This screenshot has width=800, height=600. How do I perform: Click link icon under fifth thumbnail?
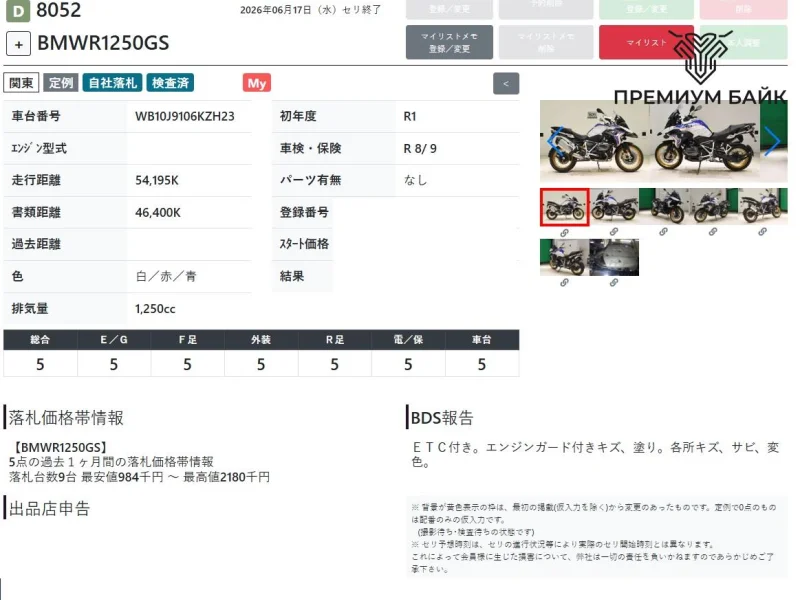[762, 232]
